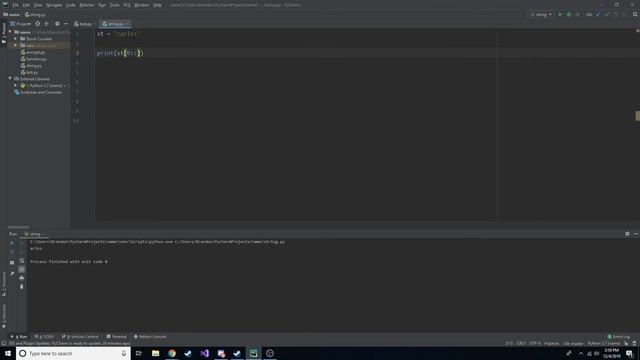
Task: Click the PyCharm taskbar icon
Action: 253,353
